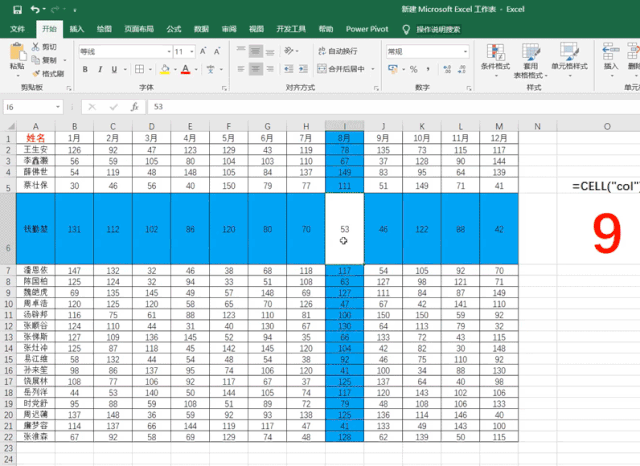Screen dimensions: 640x466
Task: Apply fill color bucket icon
Action: 165,69
